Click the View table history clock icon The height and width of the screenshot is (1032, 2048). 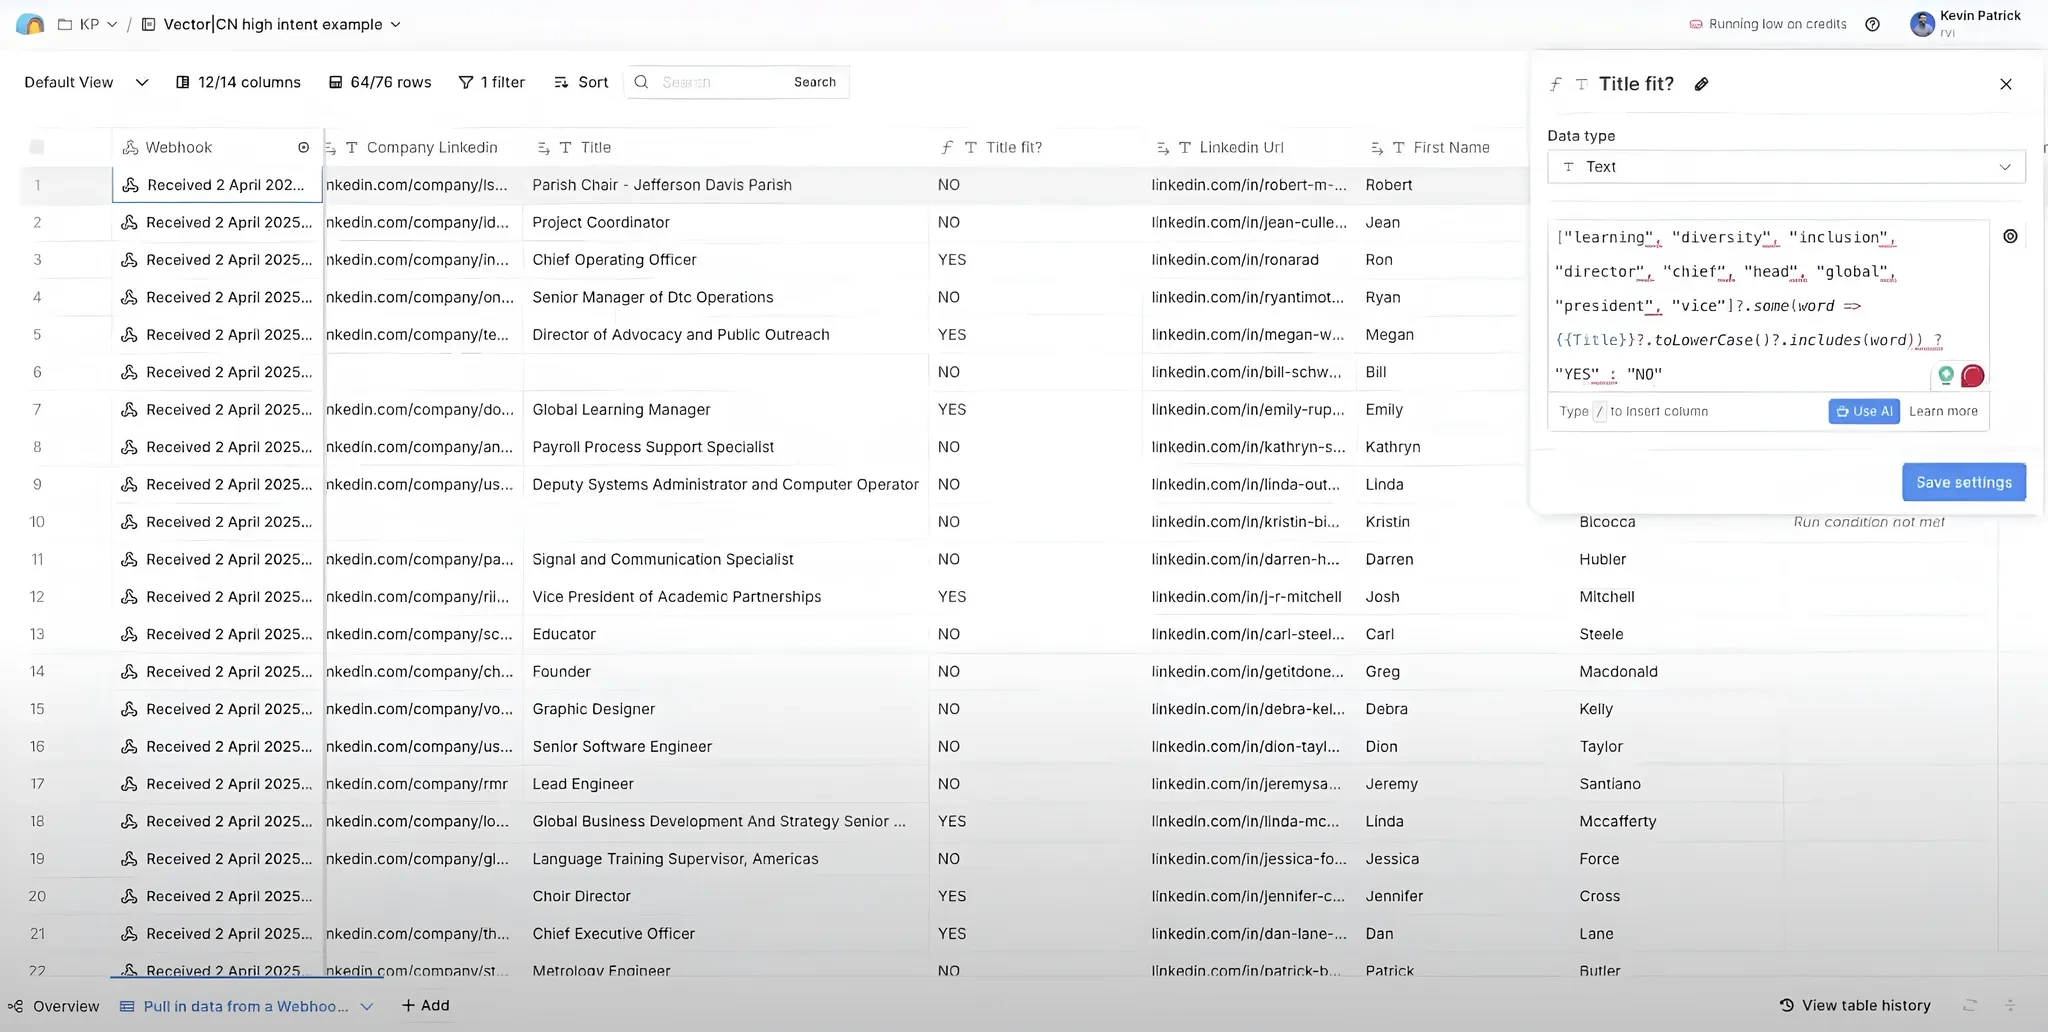tap(1786, 1005)
